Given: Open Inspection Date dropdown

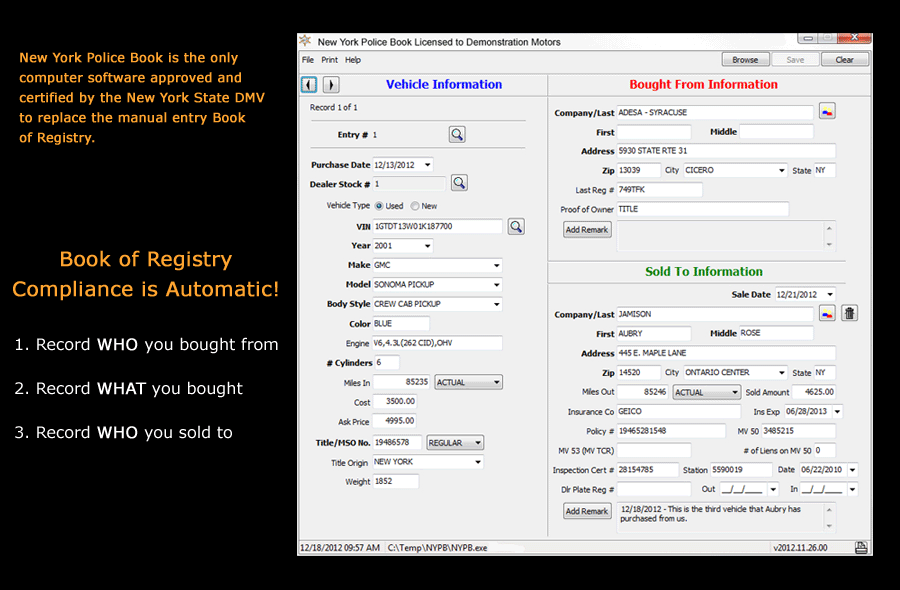Looking at the screenshot, I should pyautogui.click(x=852, y=470).
